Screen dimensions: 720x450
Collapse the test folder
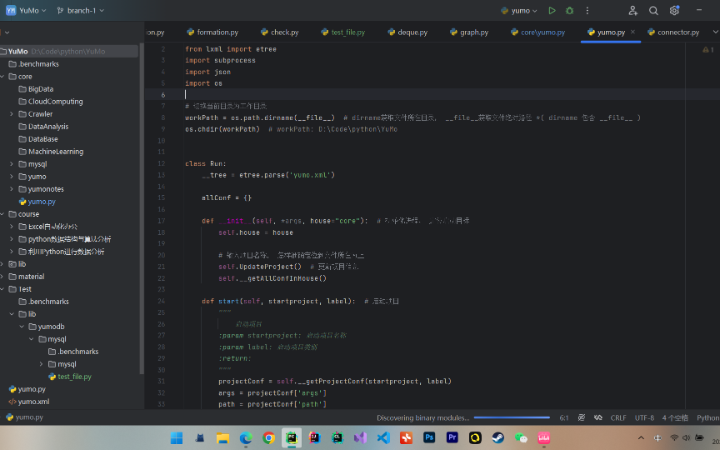(2, 289)
